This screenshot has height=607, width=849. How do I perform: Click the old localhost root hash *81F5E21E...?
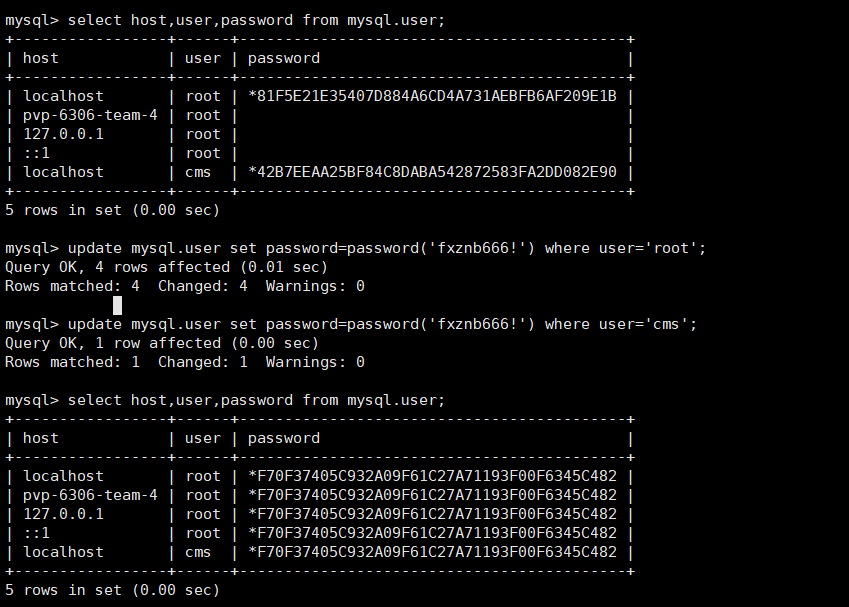(432, 96)
